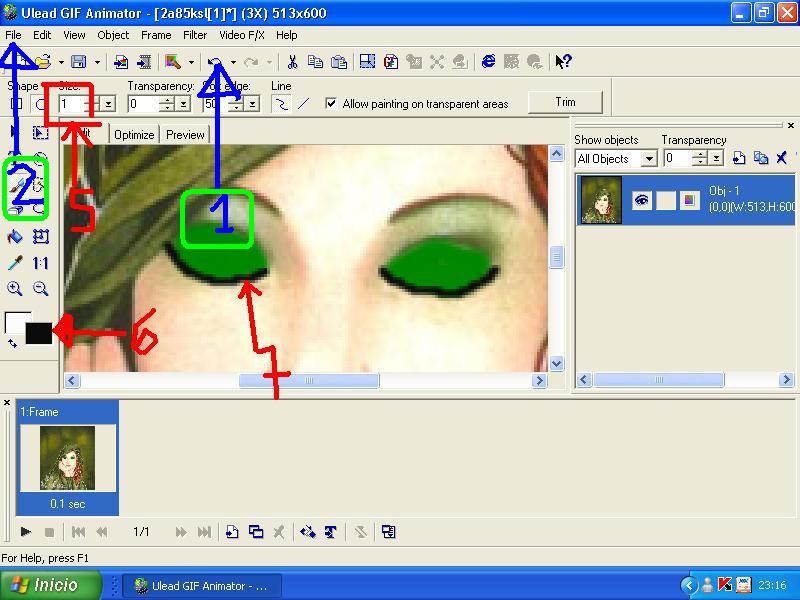Select the Transform tool
Image resolution: width=800 pixels, height=600 pixels.
pos(40,236)
